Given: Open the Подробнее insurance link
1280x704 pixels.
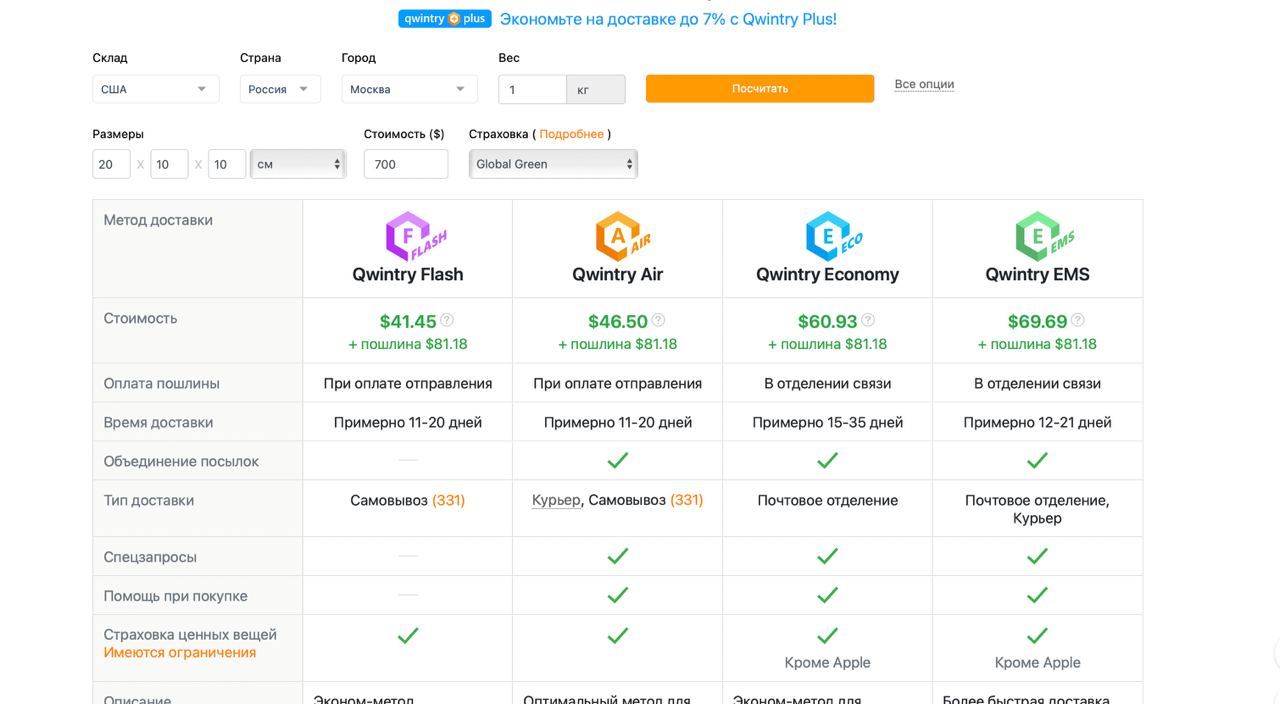Looking at the screenshot, I should pos(572,134).
